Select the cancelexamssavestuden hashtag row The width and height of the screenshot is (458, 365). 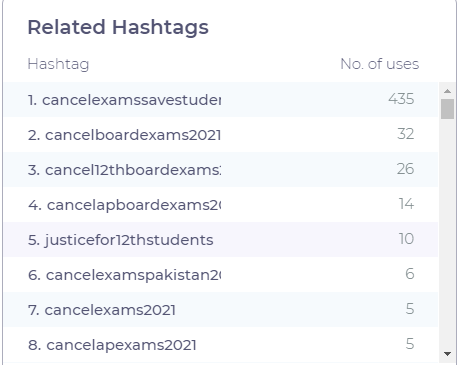click(221, 99)
